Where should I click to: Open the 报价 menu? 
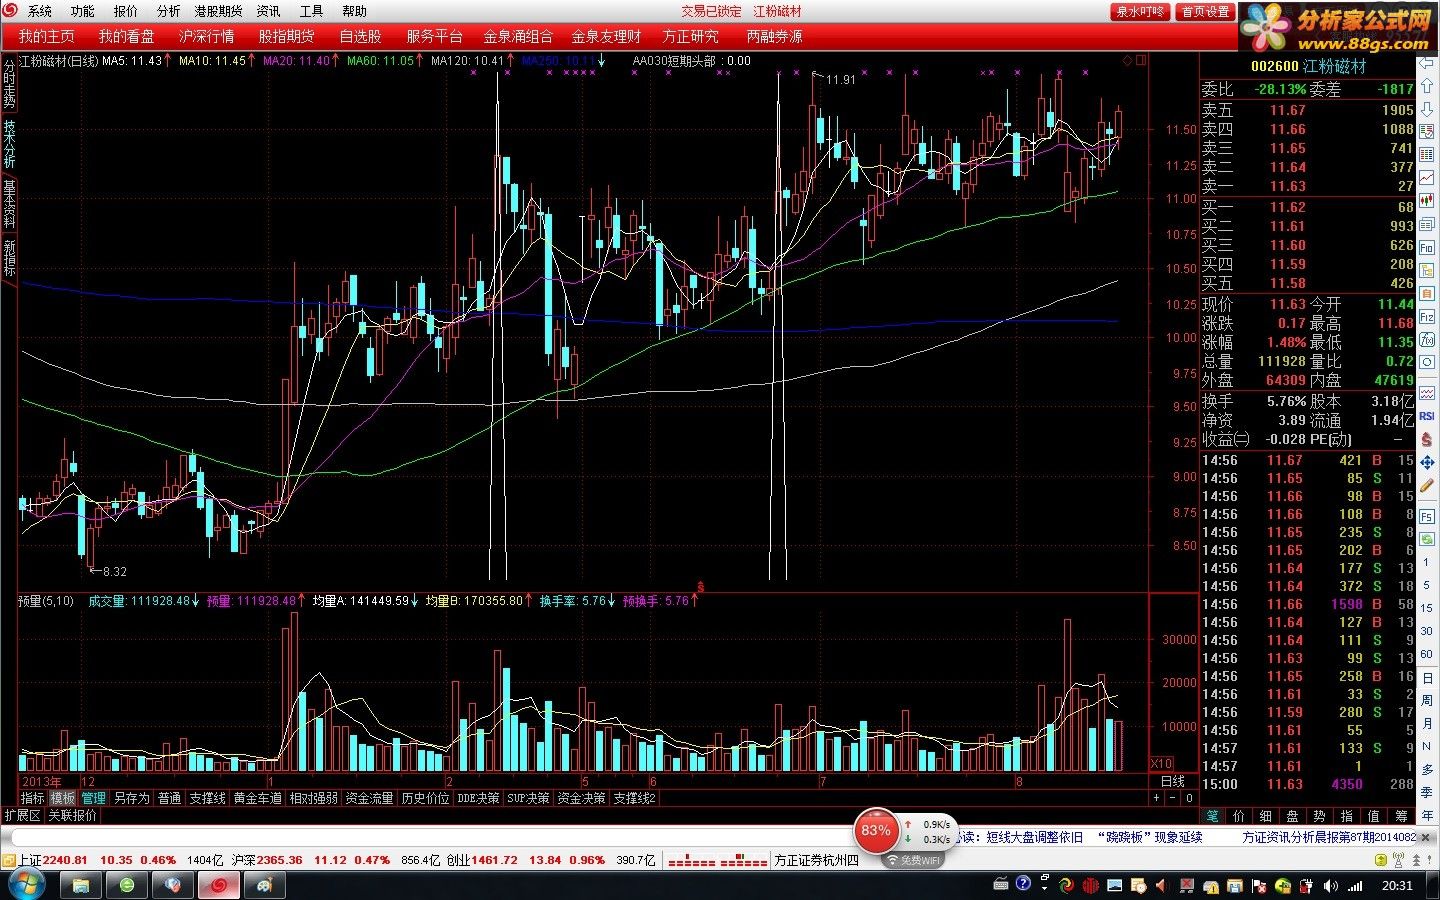tap(126, 11)
